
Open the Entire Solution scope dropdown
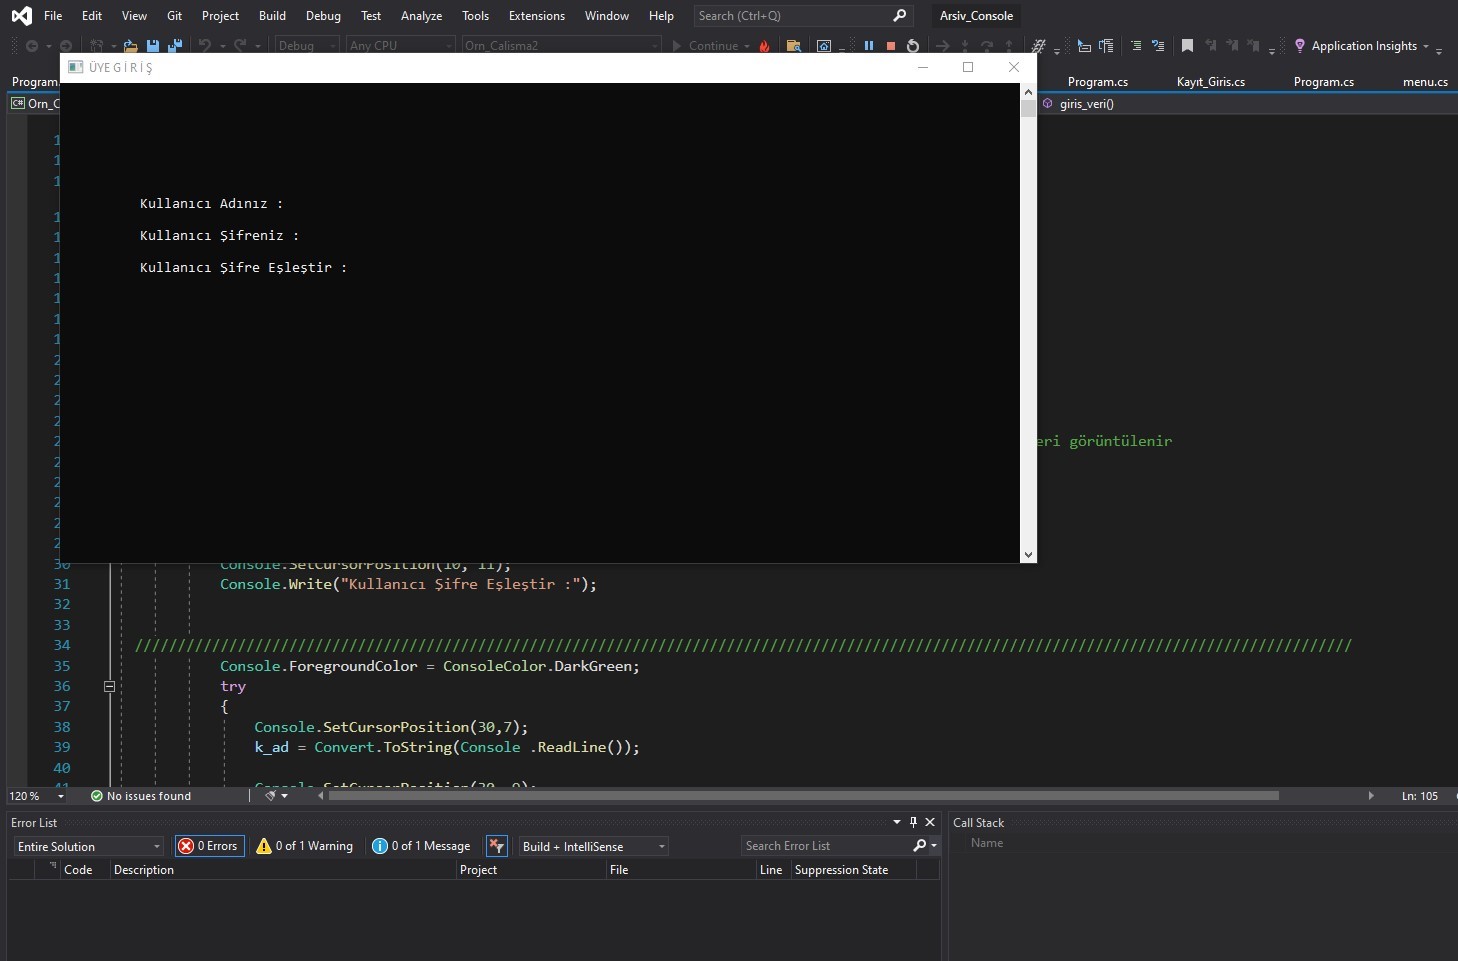[88, 847]
